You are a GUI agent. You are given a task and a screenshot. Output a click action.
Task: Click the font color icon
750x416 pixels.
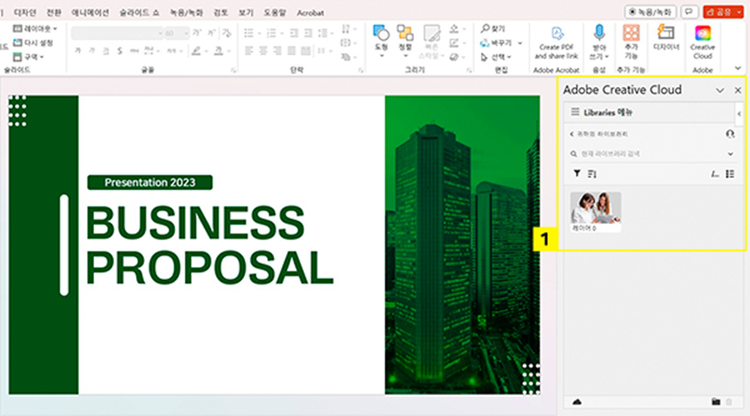coord(219,50)
